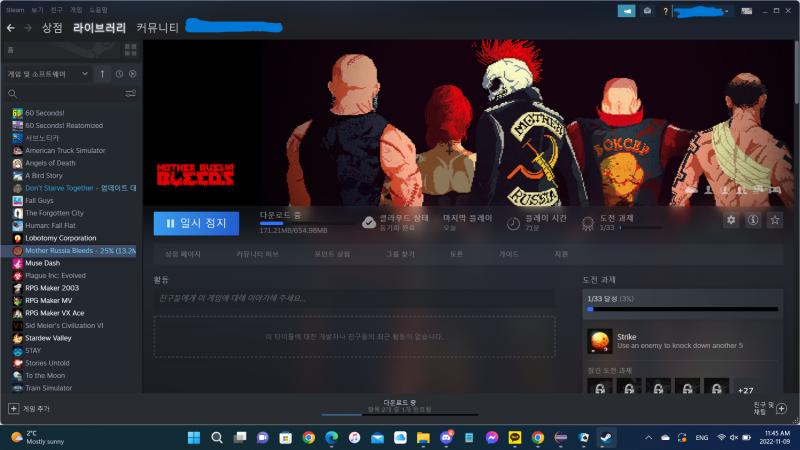Open the Strike achievement icon
The width and height of the screenshot is (800, 450).
pyautogui.click(x=599, y=341)
